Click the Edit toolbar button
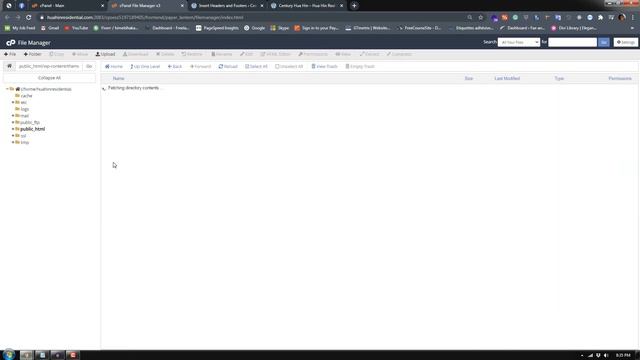 [x=247, y=54]
